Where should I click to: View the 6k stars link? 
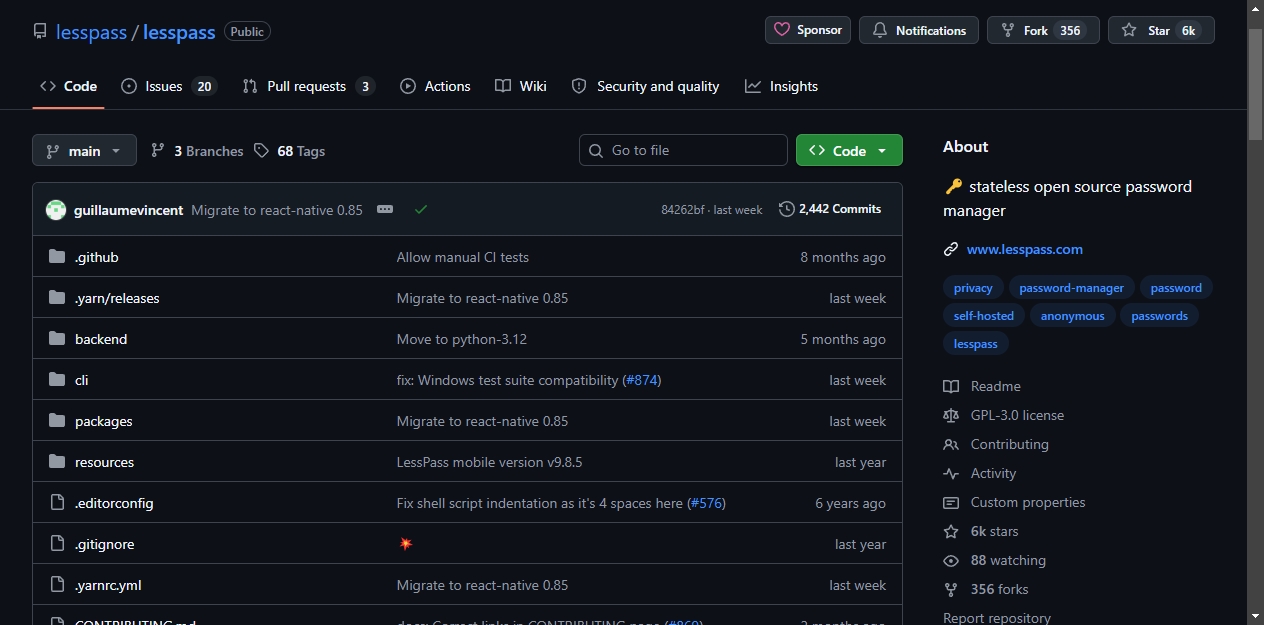coord(981,531)
